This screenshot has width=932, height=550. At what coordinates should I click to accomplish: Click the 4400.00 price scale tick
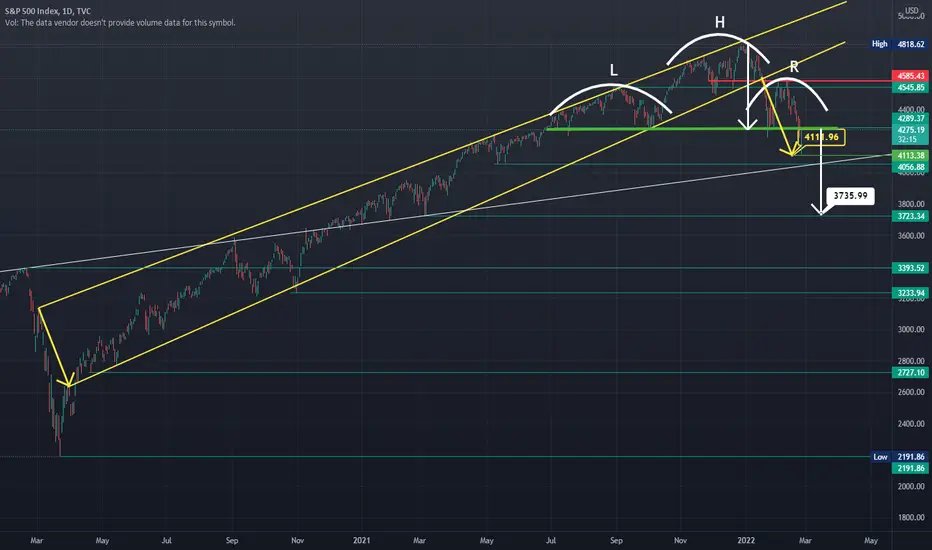911,109
